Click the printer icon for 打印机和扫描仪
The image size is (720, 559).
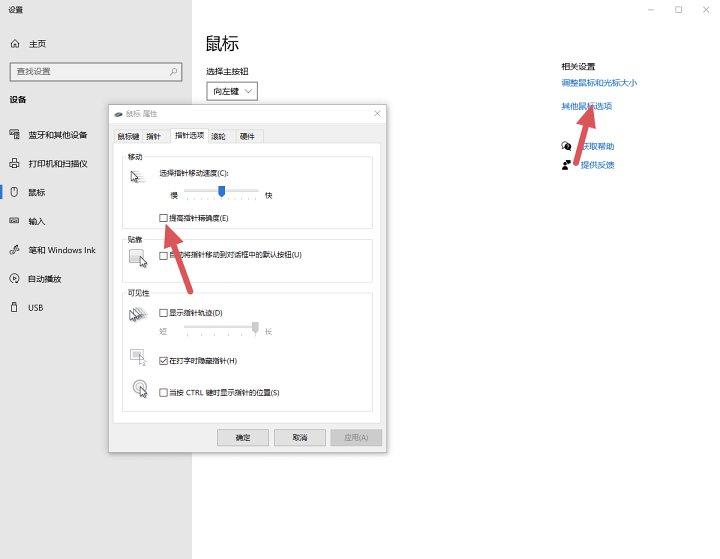(x=15, y=164)
